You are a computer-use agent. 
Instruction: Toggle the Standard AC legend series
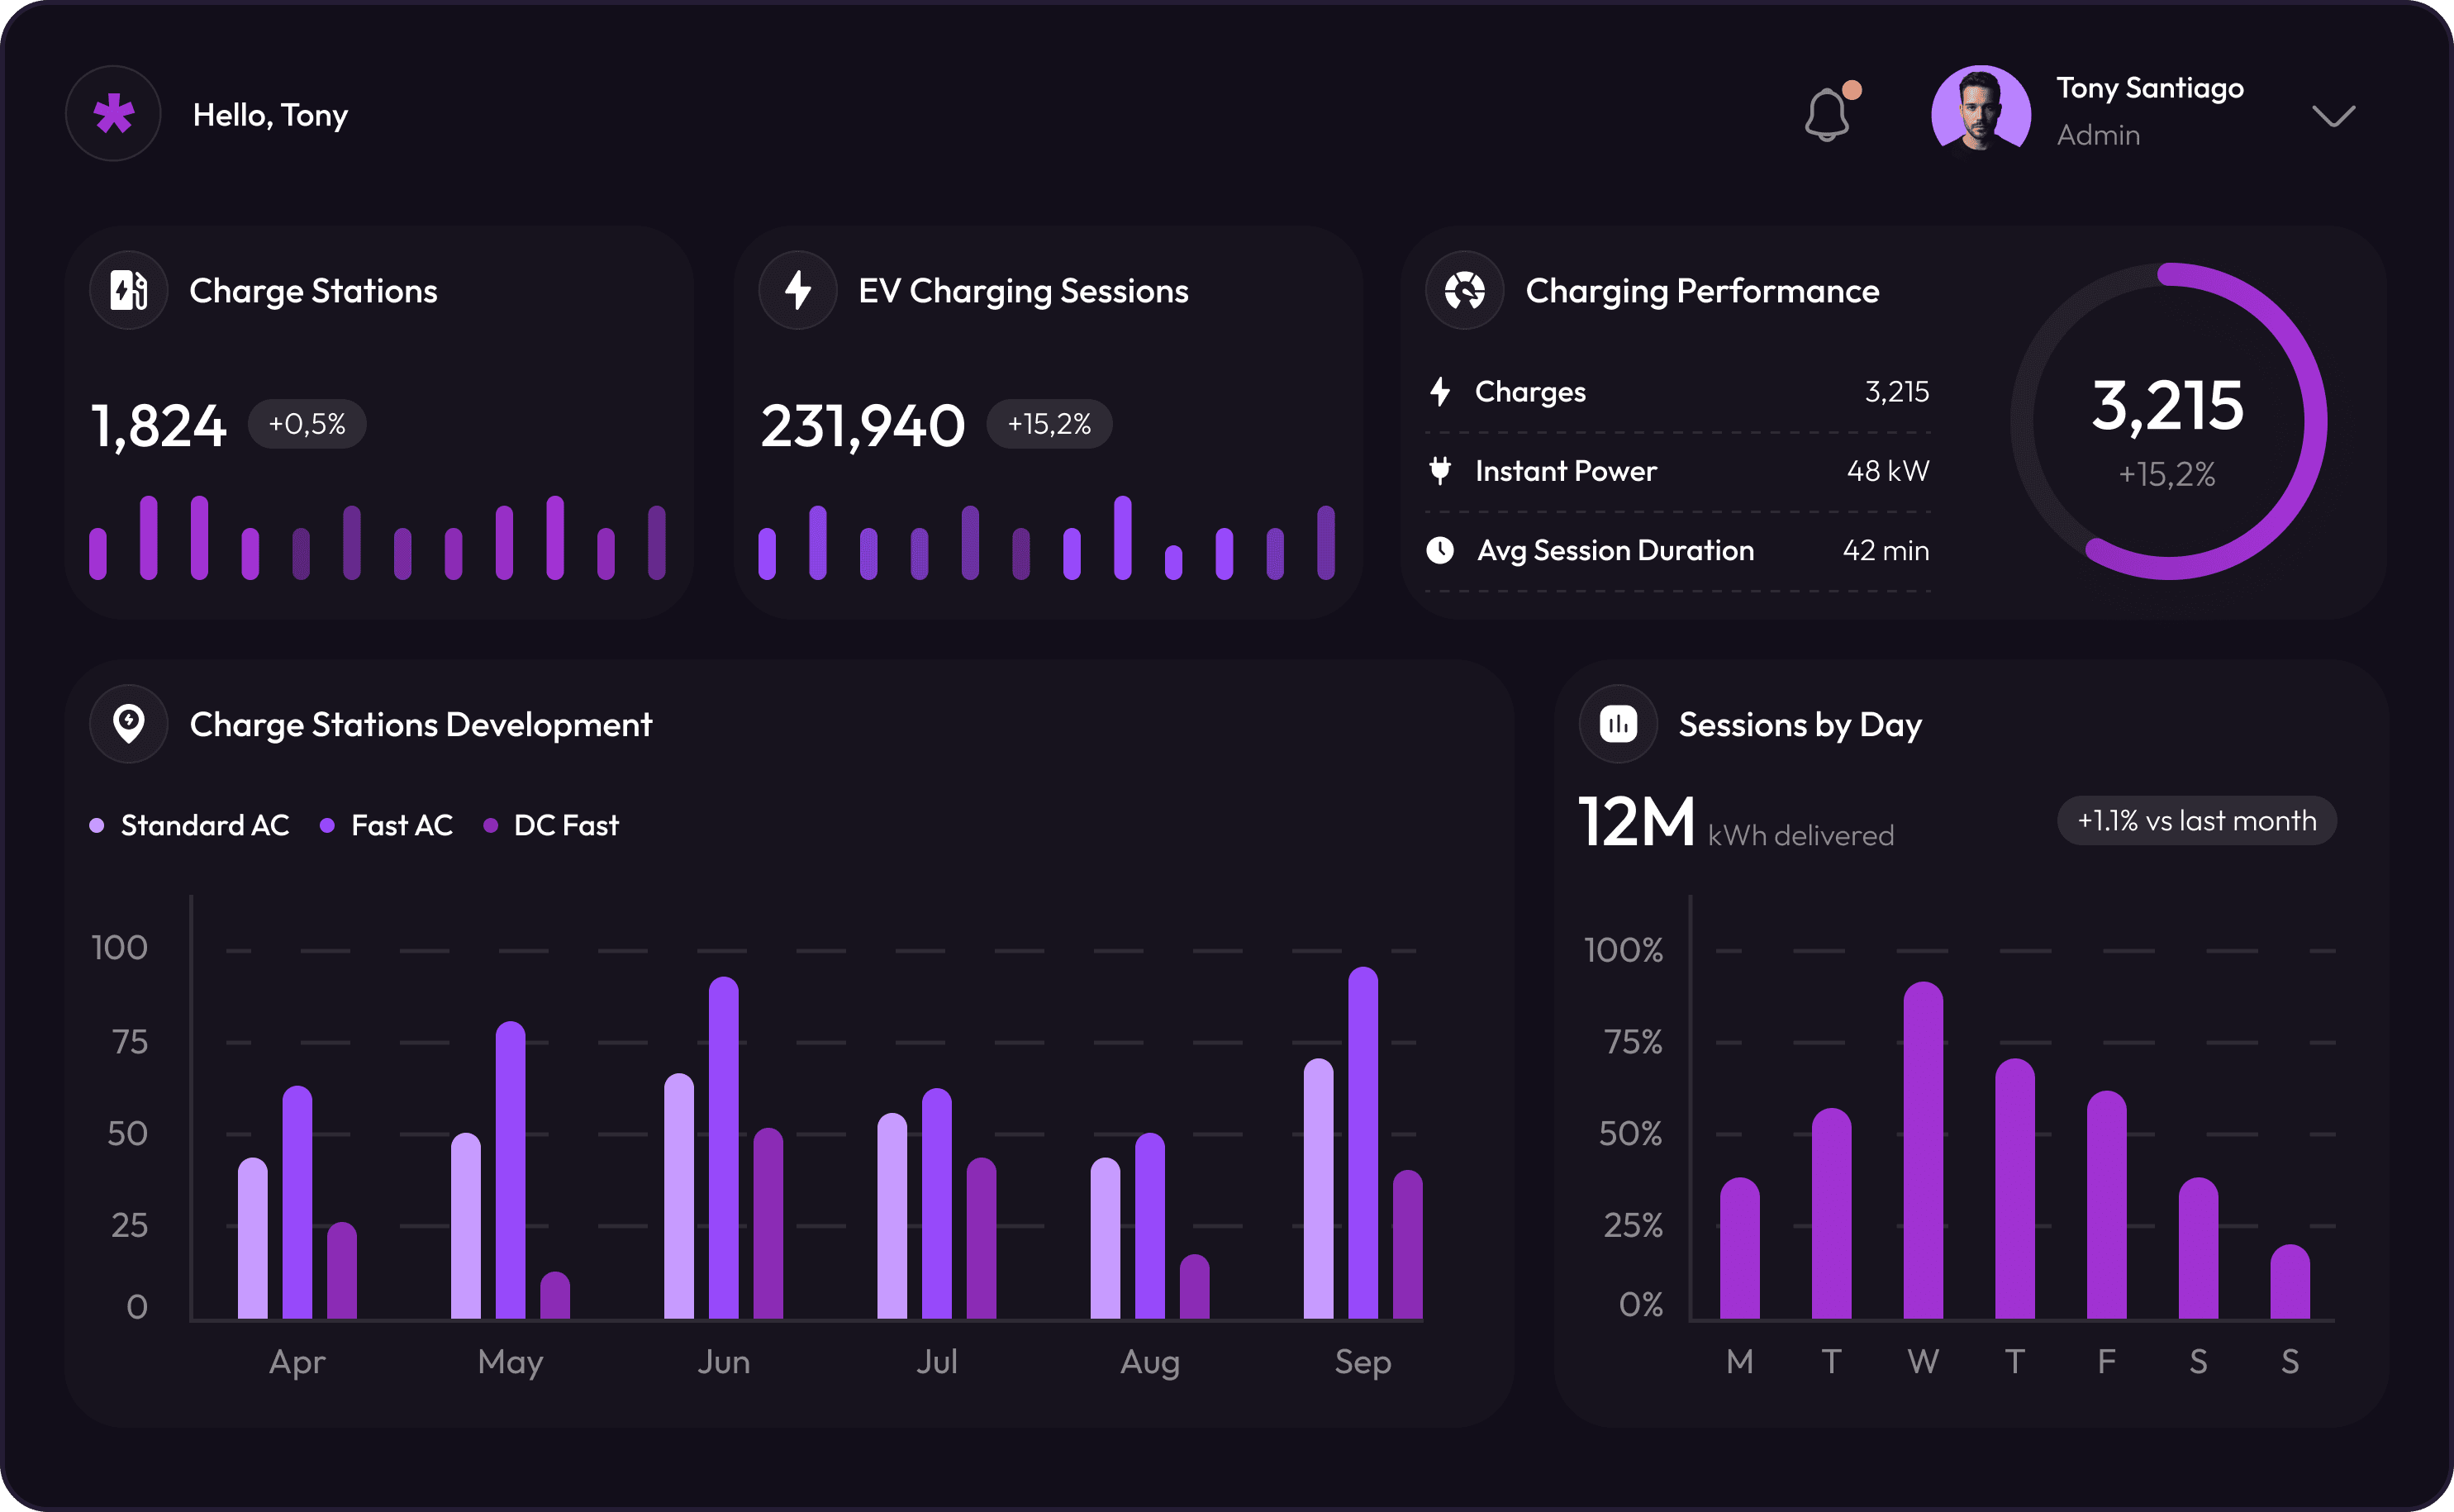[x=190, y=825]
